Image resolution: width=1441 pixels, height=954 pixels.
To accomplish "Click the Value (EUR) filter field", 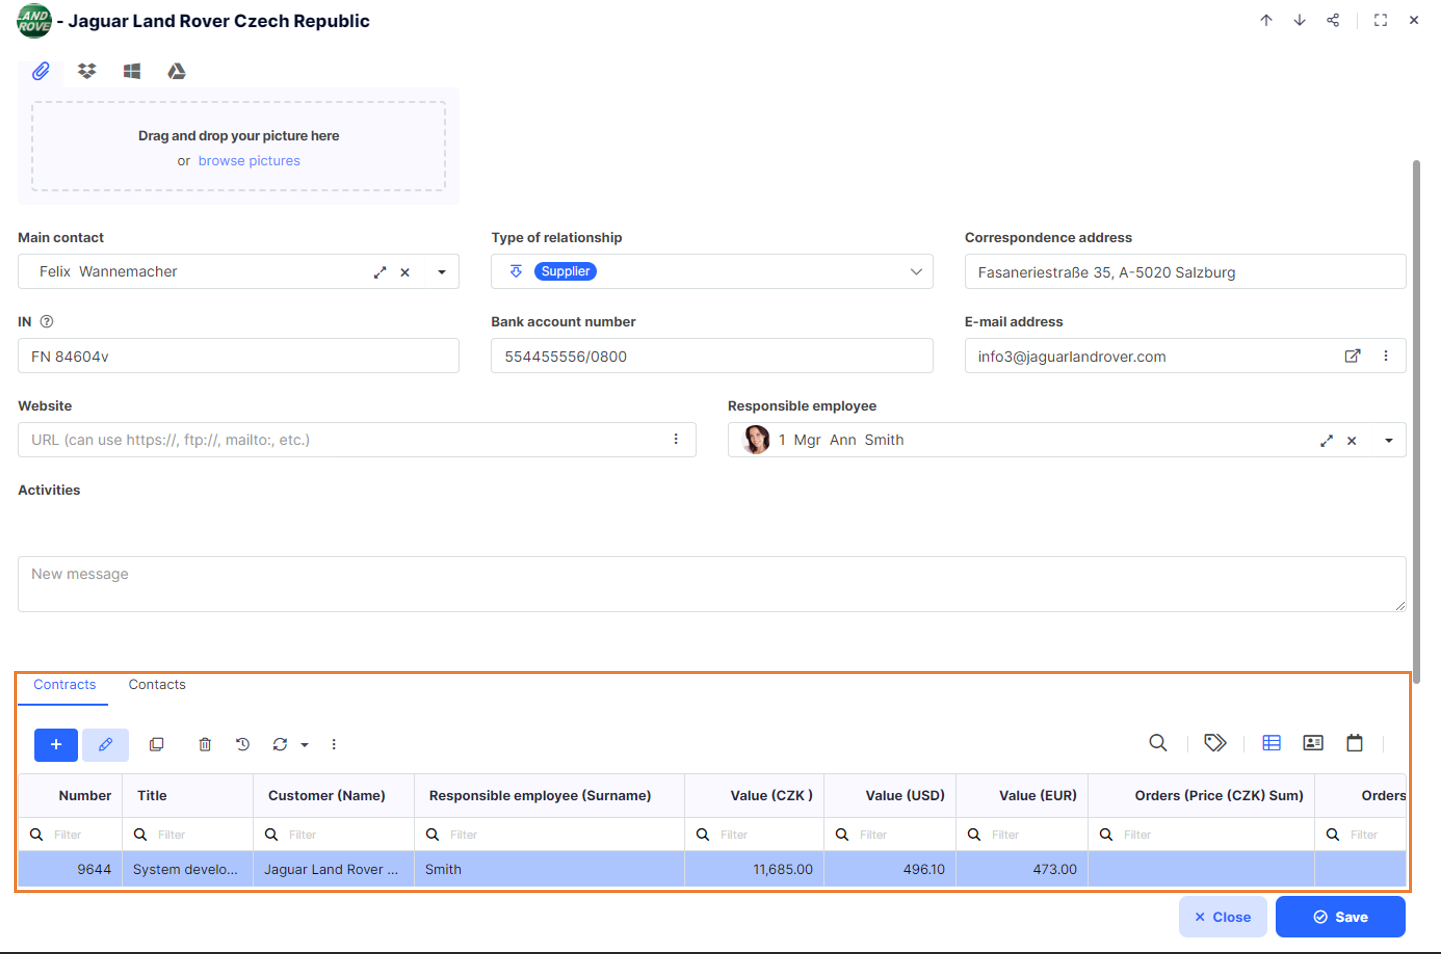I will [x=1022, y=835].
